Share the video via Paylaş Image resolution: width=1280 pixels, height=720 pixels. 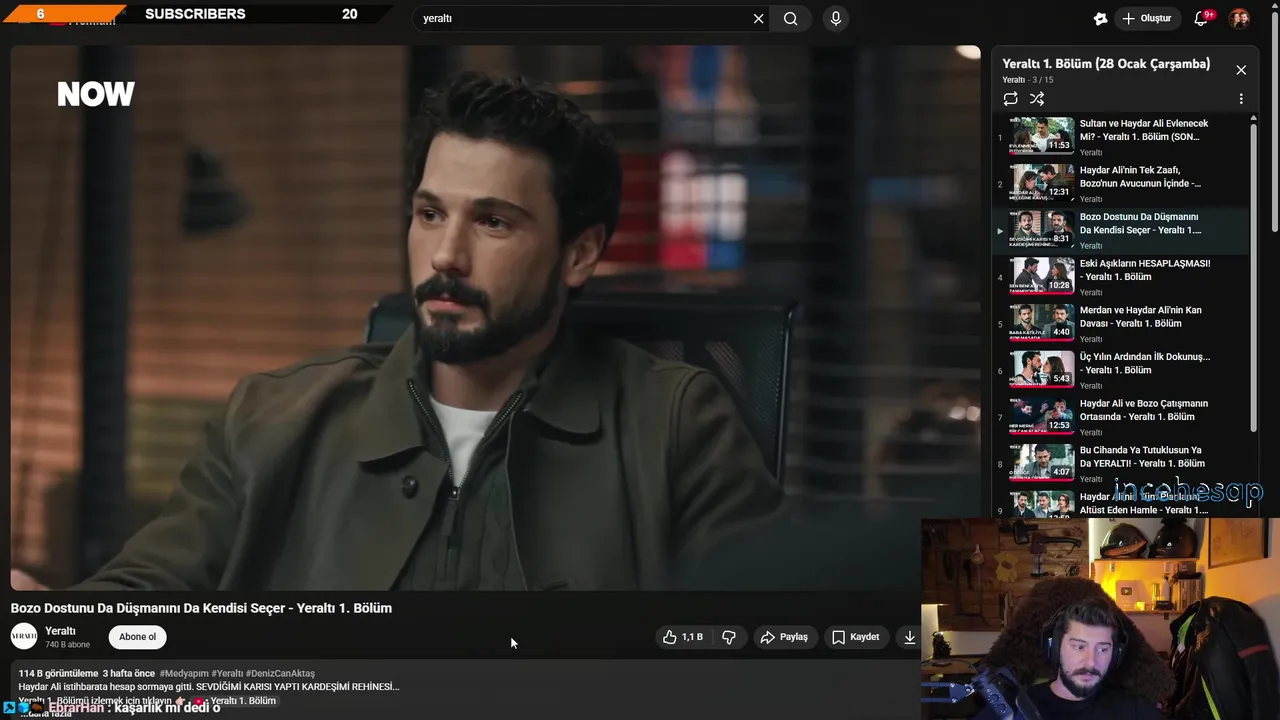784,637
